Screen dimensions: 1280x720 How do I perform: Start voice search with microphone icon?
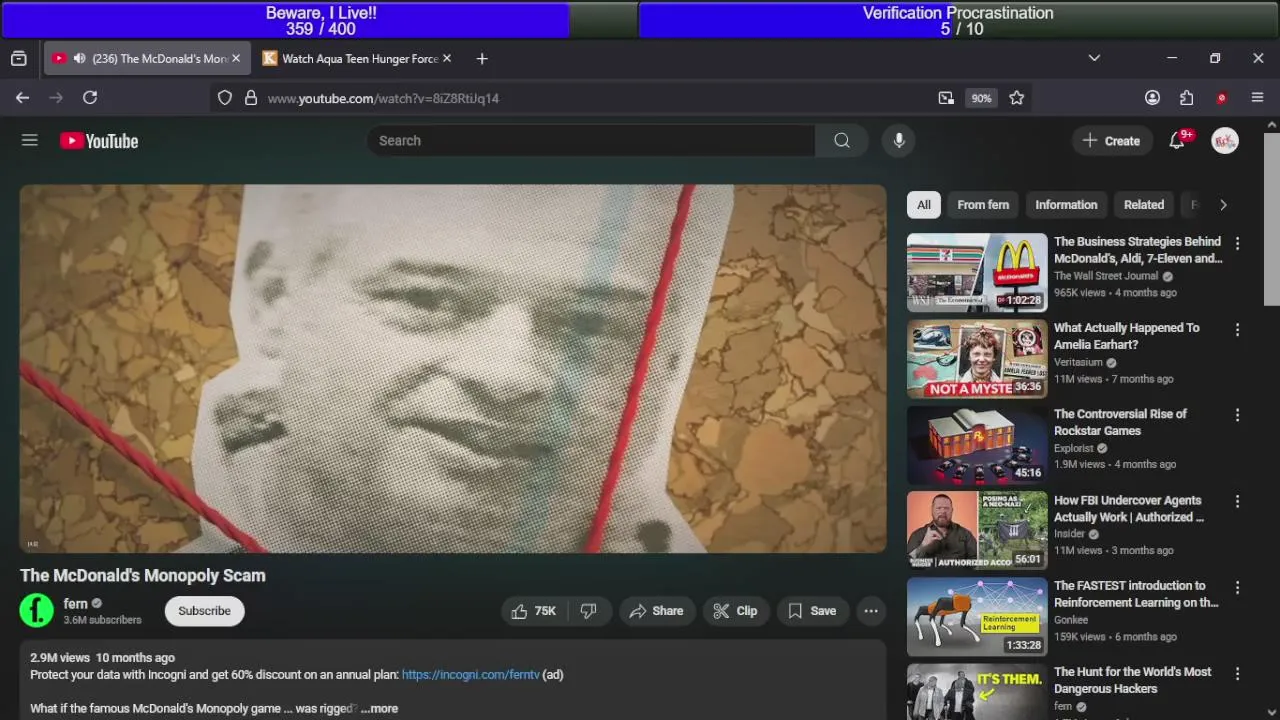(899, 141)
